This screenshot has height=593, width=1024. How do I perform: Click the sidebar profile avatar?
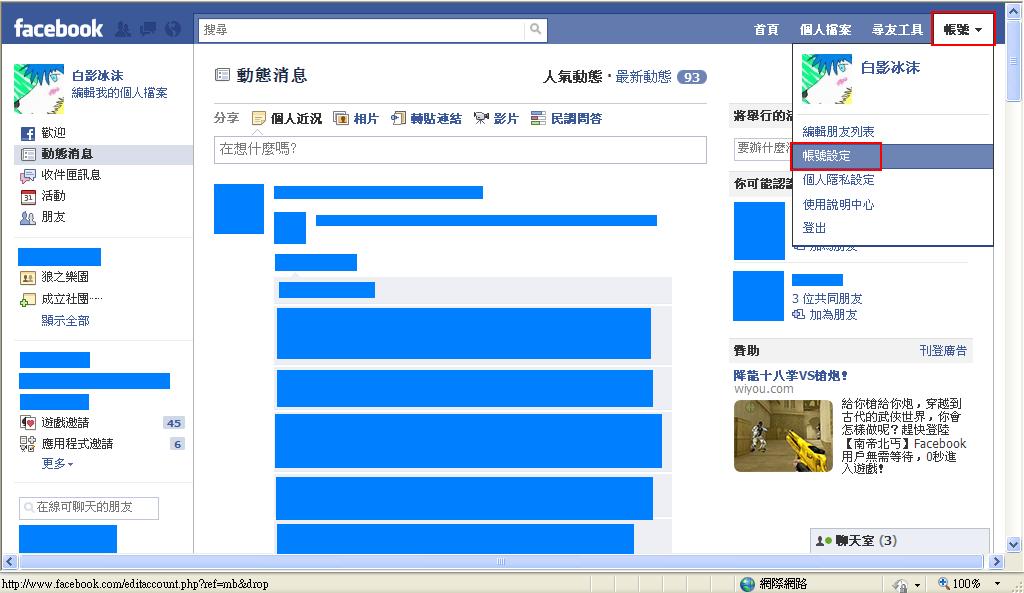coord(39,89)
